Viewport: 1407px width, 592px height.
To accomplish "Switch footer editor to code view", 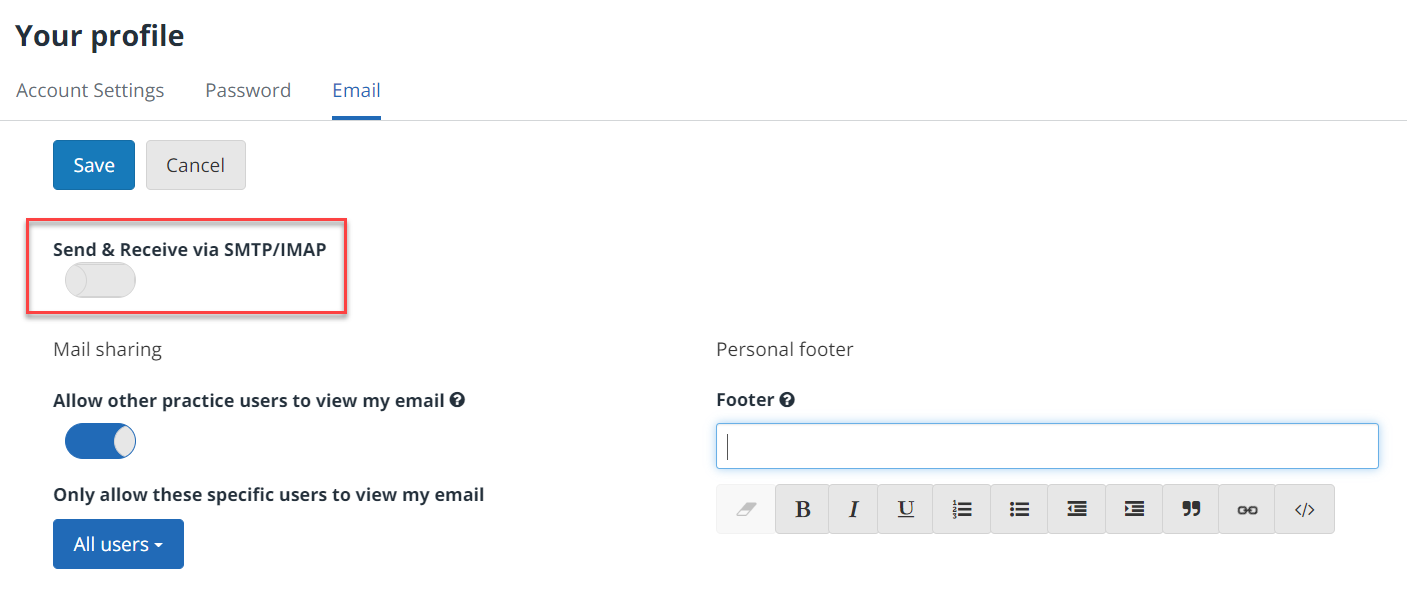I will pos(1304,509).
